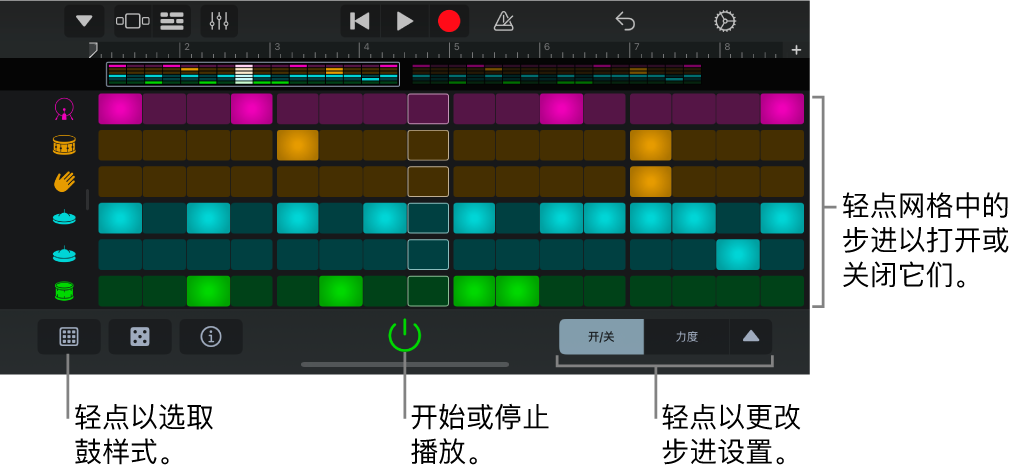
Task: Select the green tom drum row icon
Action: coord(64,291)
